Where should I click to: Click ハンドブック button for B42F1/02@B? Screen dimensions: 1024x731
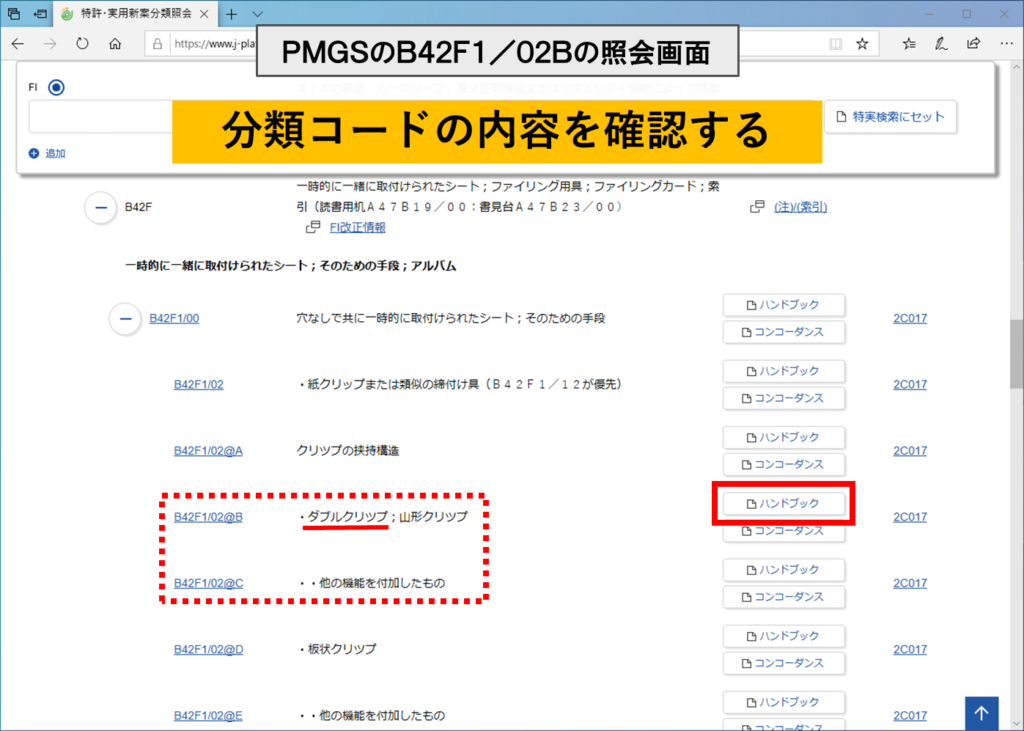tap(784, 503)
